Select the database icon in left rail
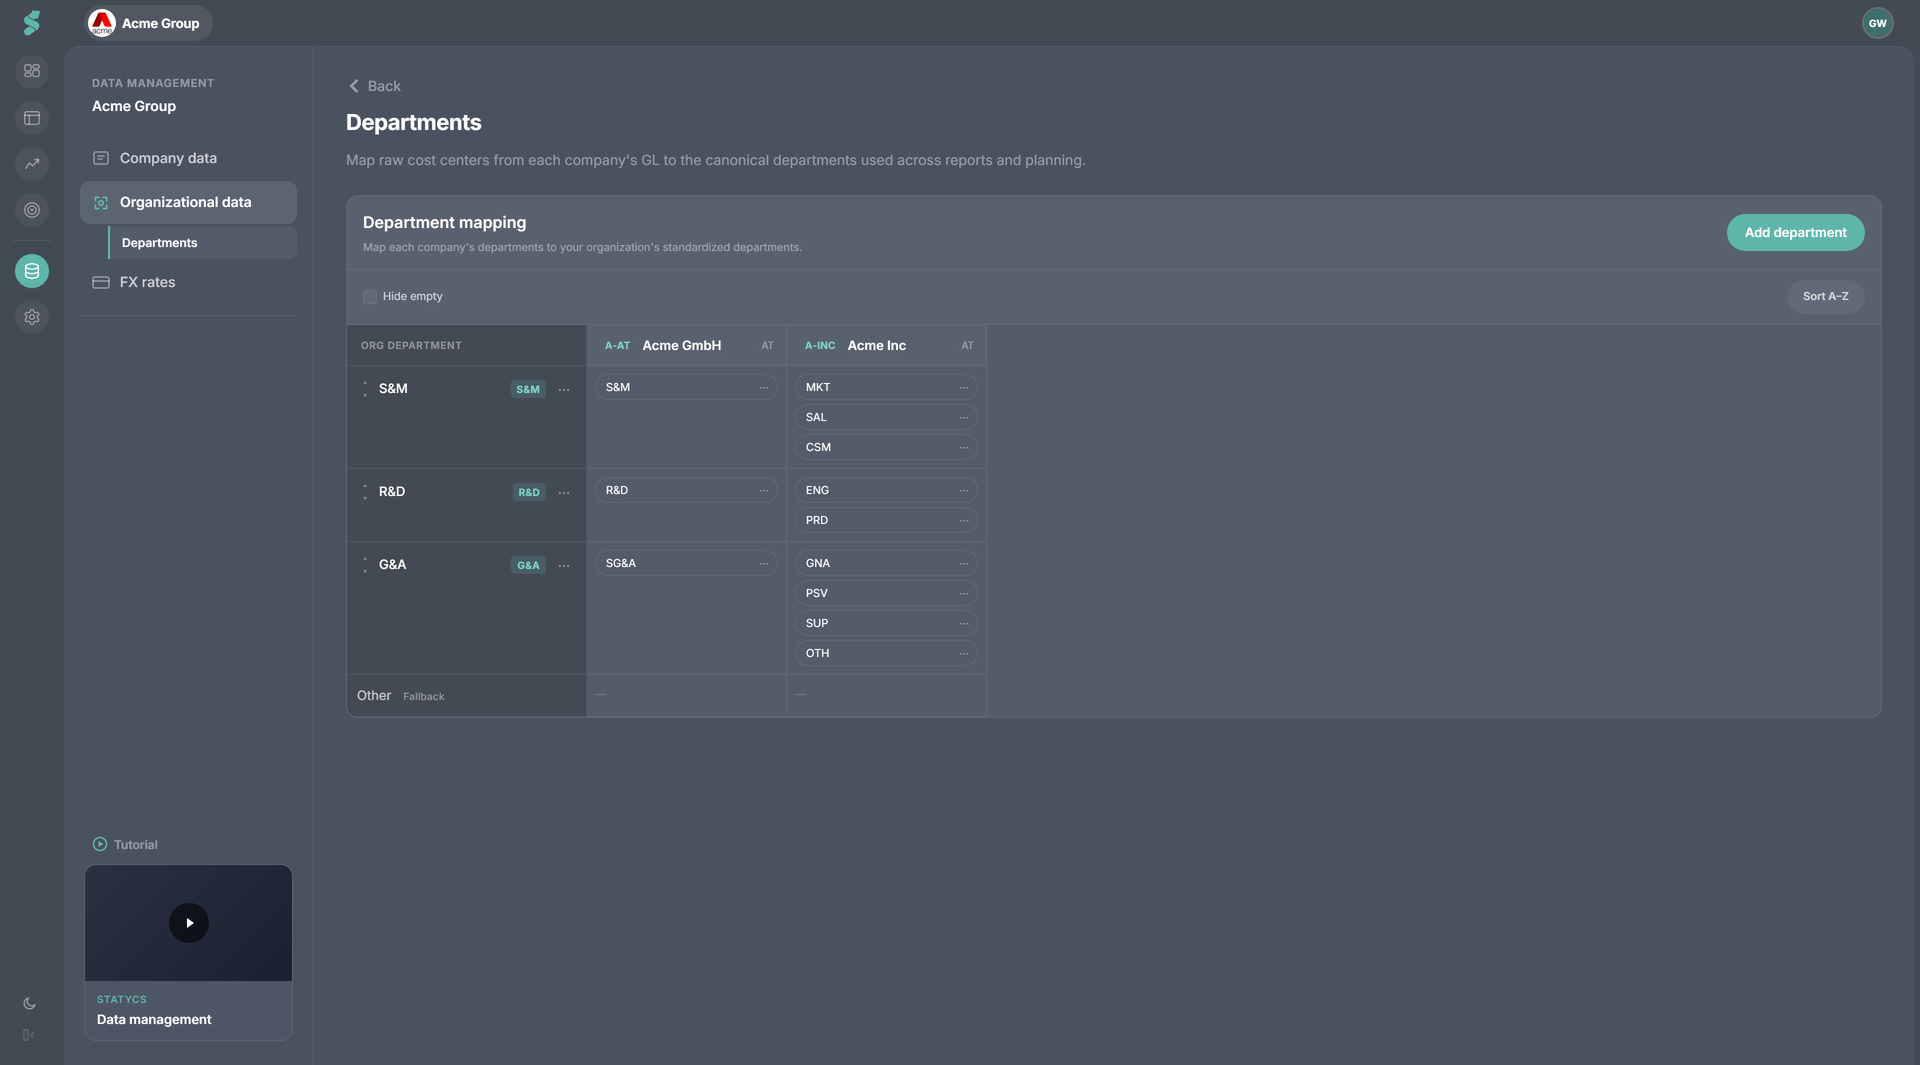The height and width of the screenshot is (1065, 1920). (32, 271)
